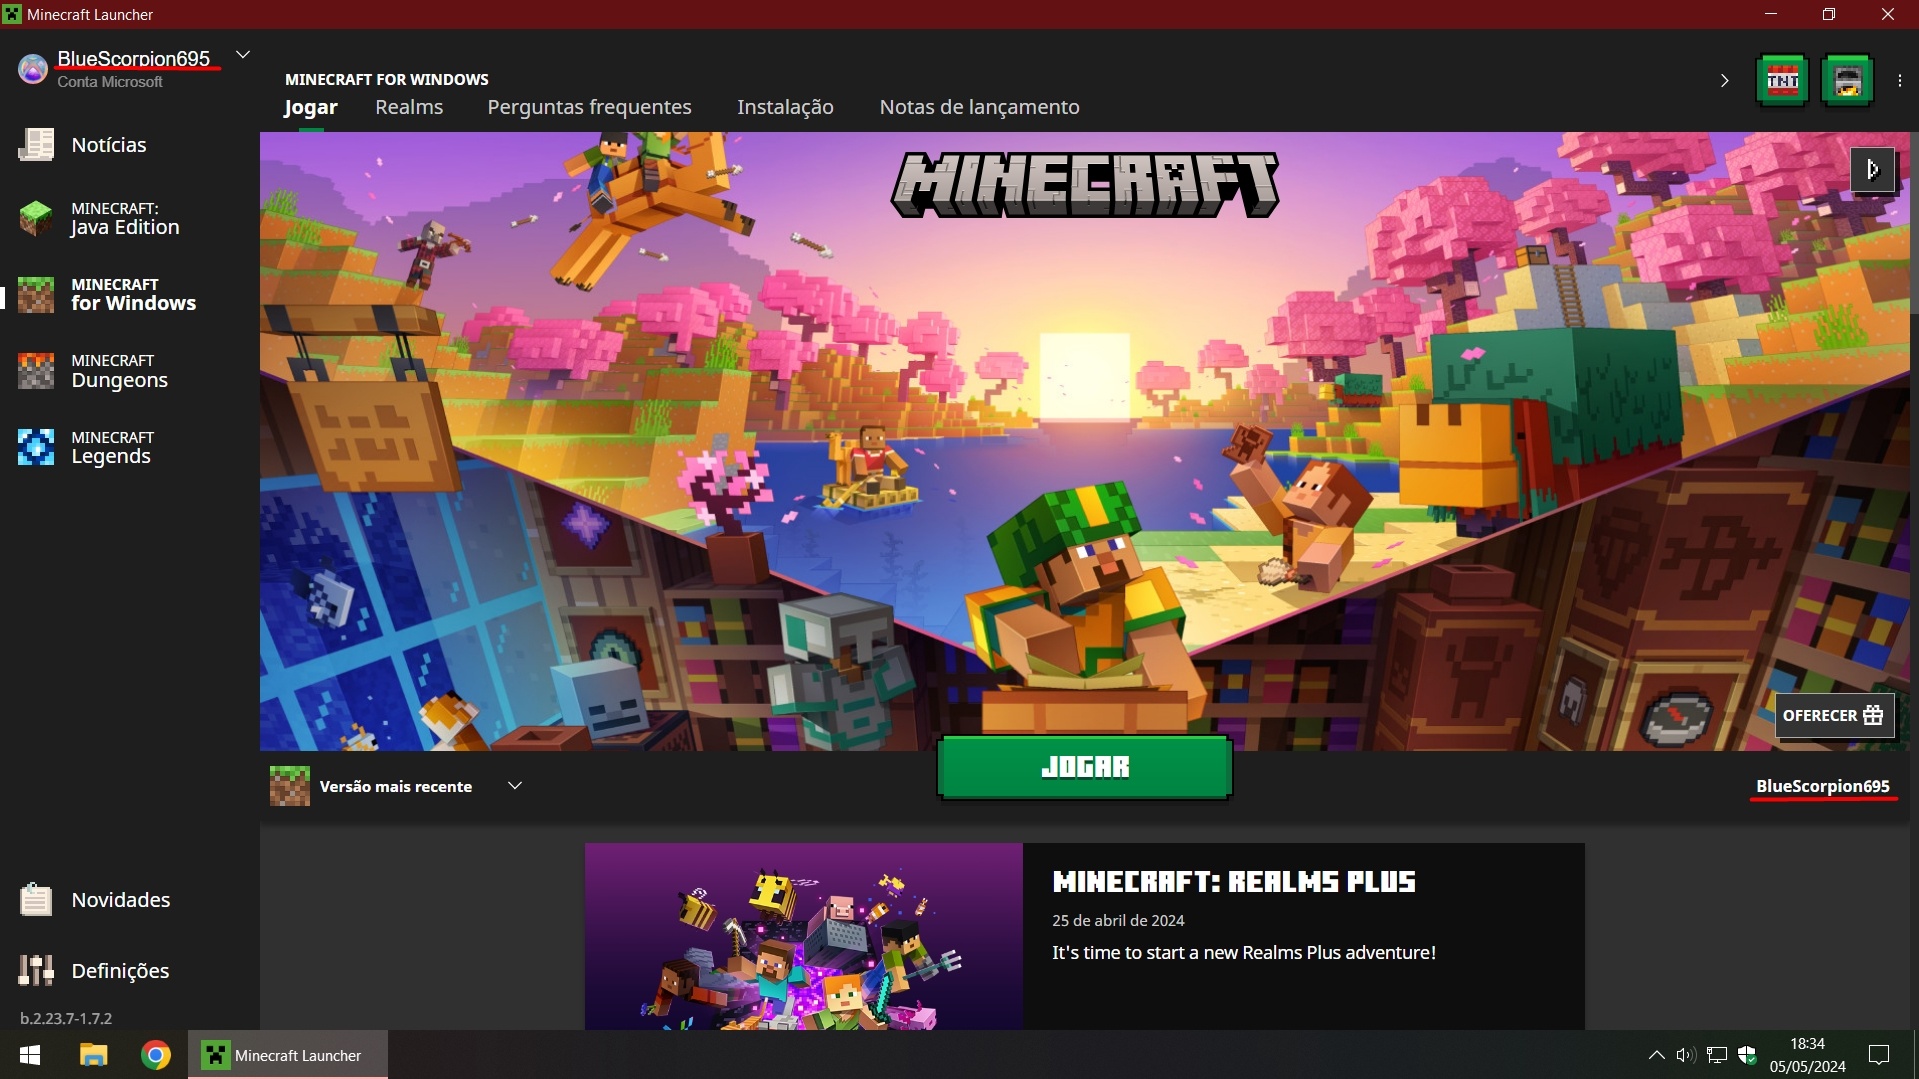Click the grass block version icon
Image resolution: width=1919 pixels, height=1079 pixels.
pos(290,786)
